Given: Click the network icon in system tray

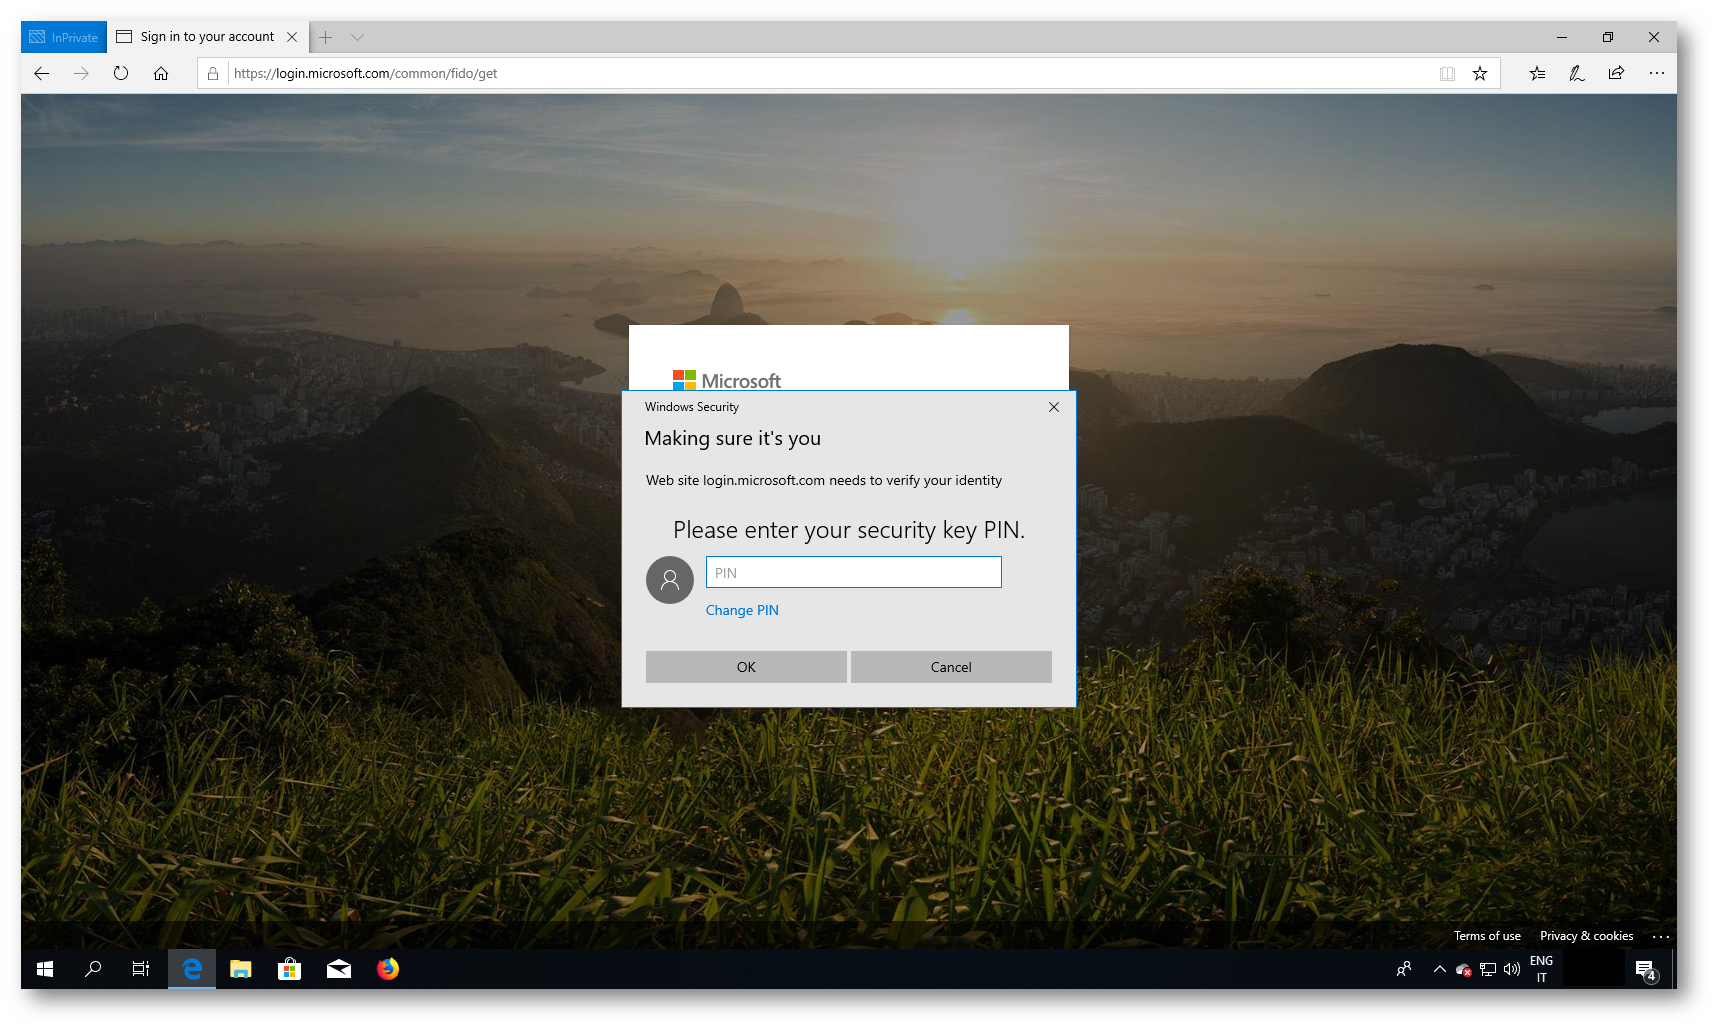Looking at the screenshot, I should [x=1488, y=969].
